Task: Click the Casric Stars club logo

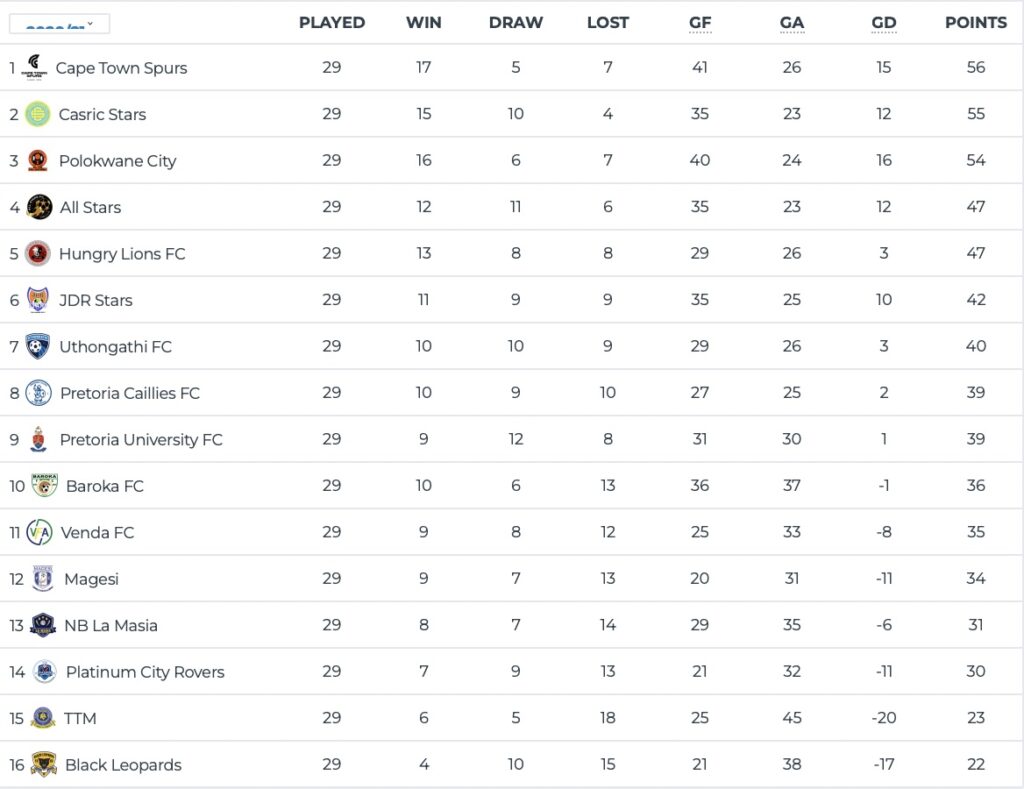Action: tap(38, 114)
